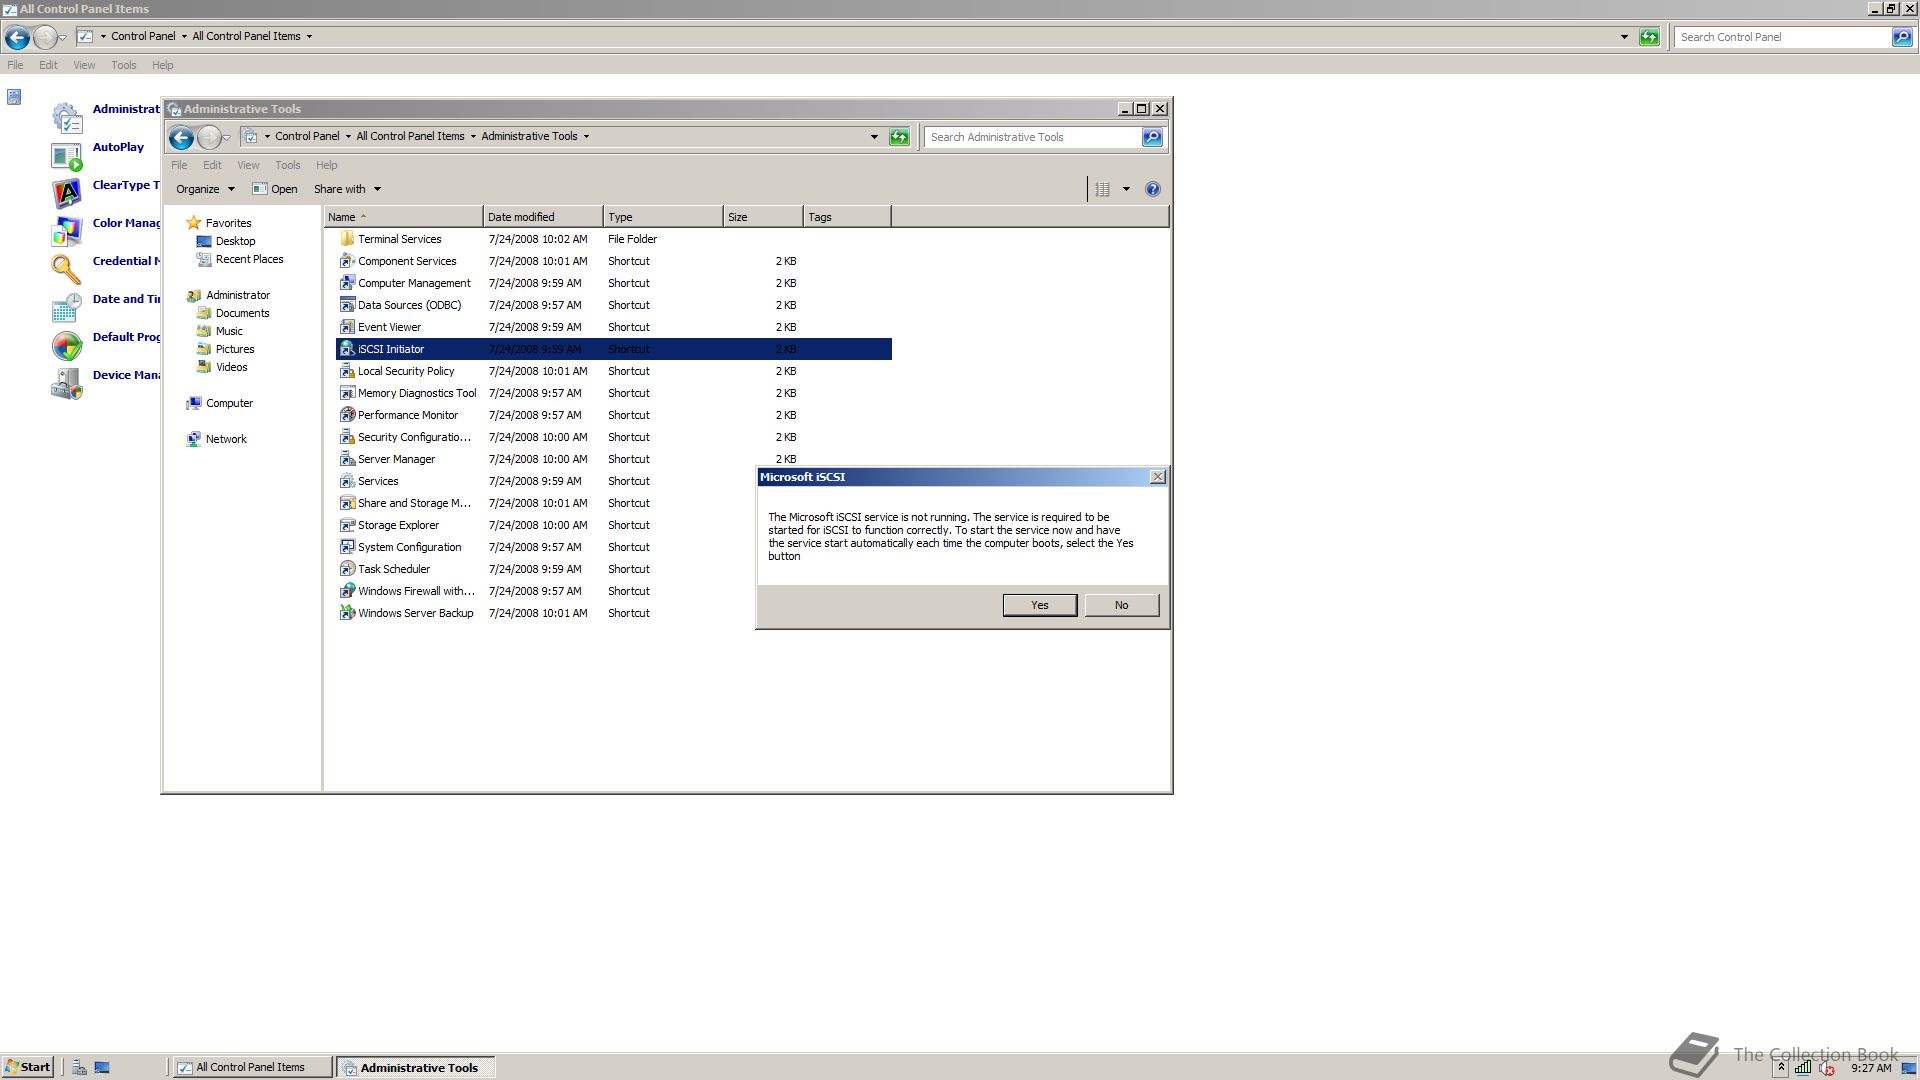Select Computer in navigation pane
1920x1080 pixels.
pos(219,403)
